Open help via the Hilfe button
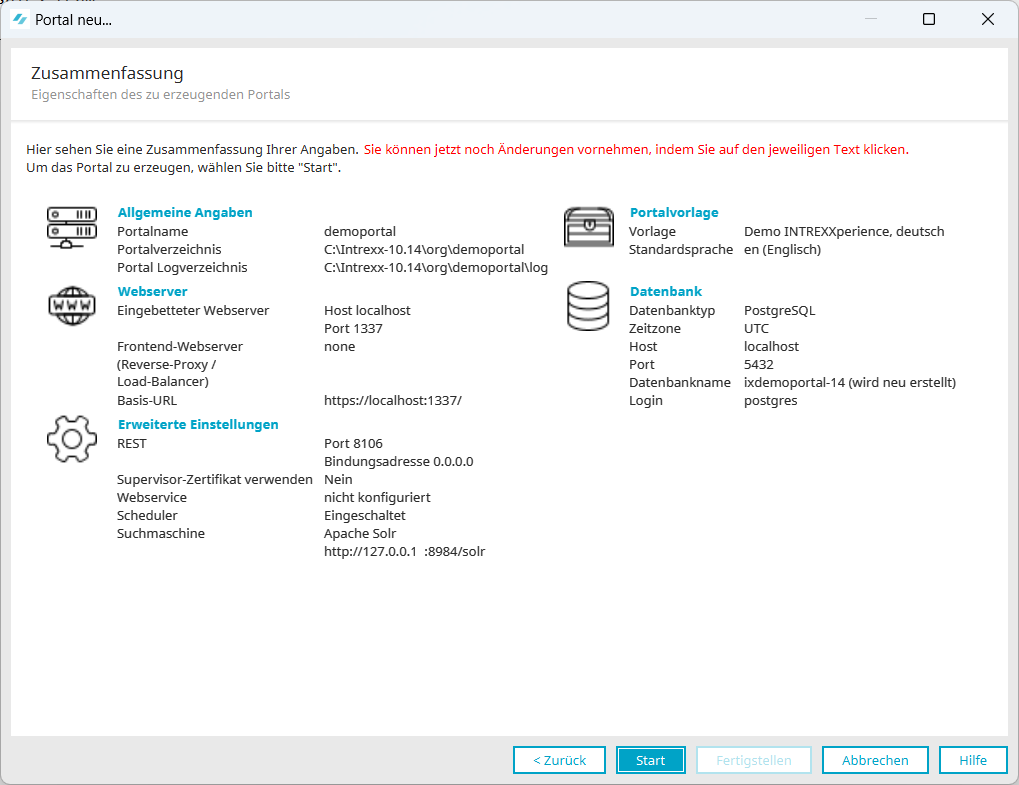 tap(973, 760)
